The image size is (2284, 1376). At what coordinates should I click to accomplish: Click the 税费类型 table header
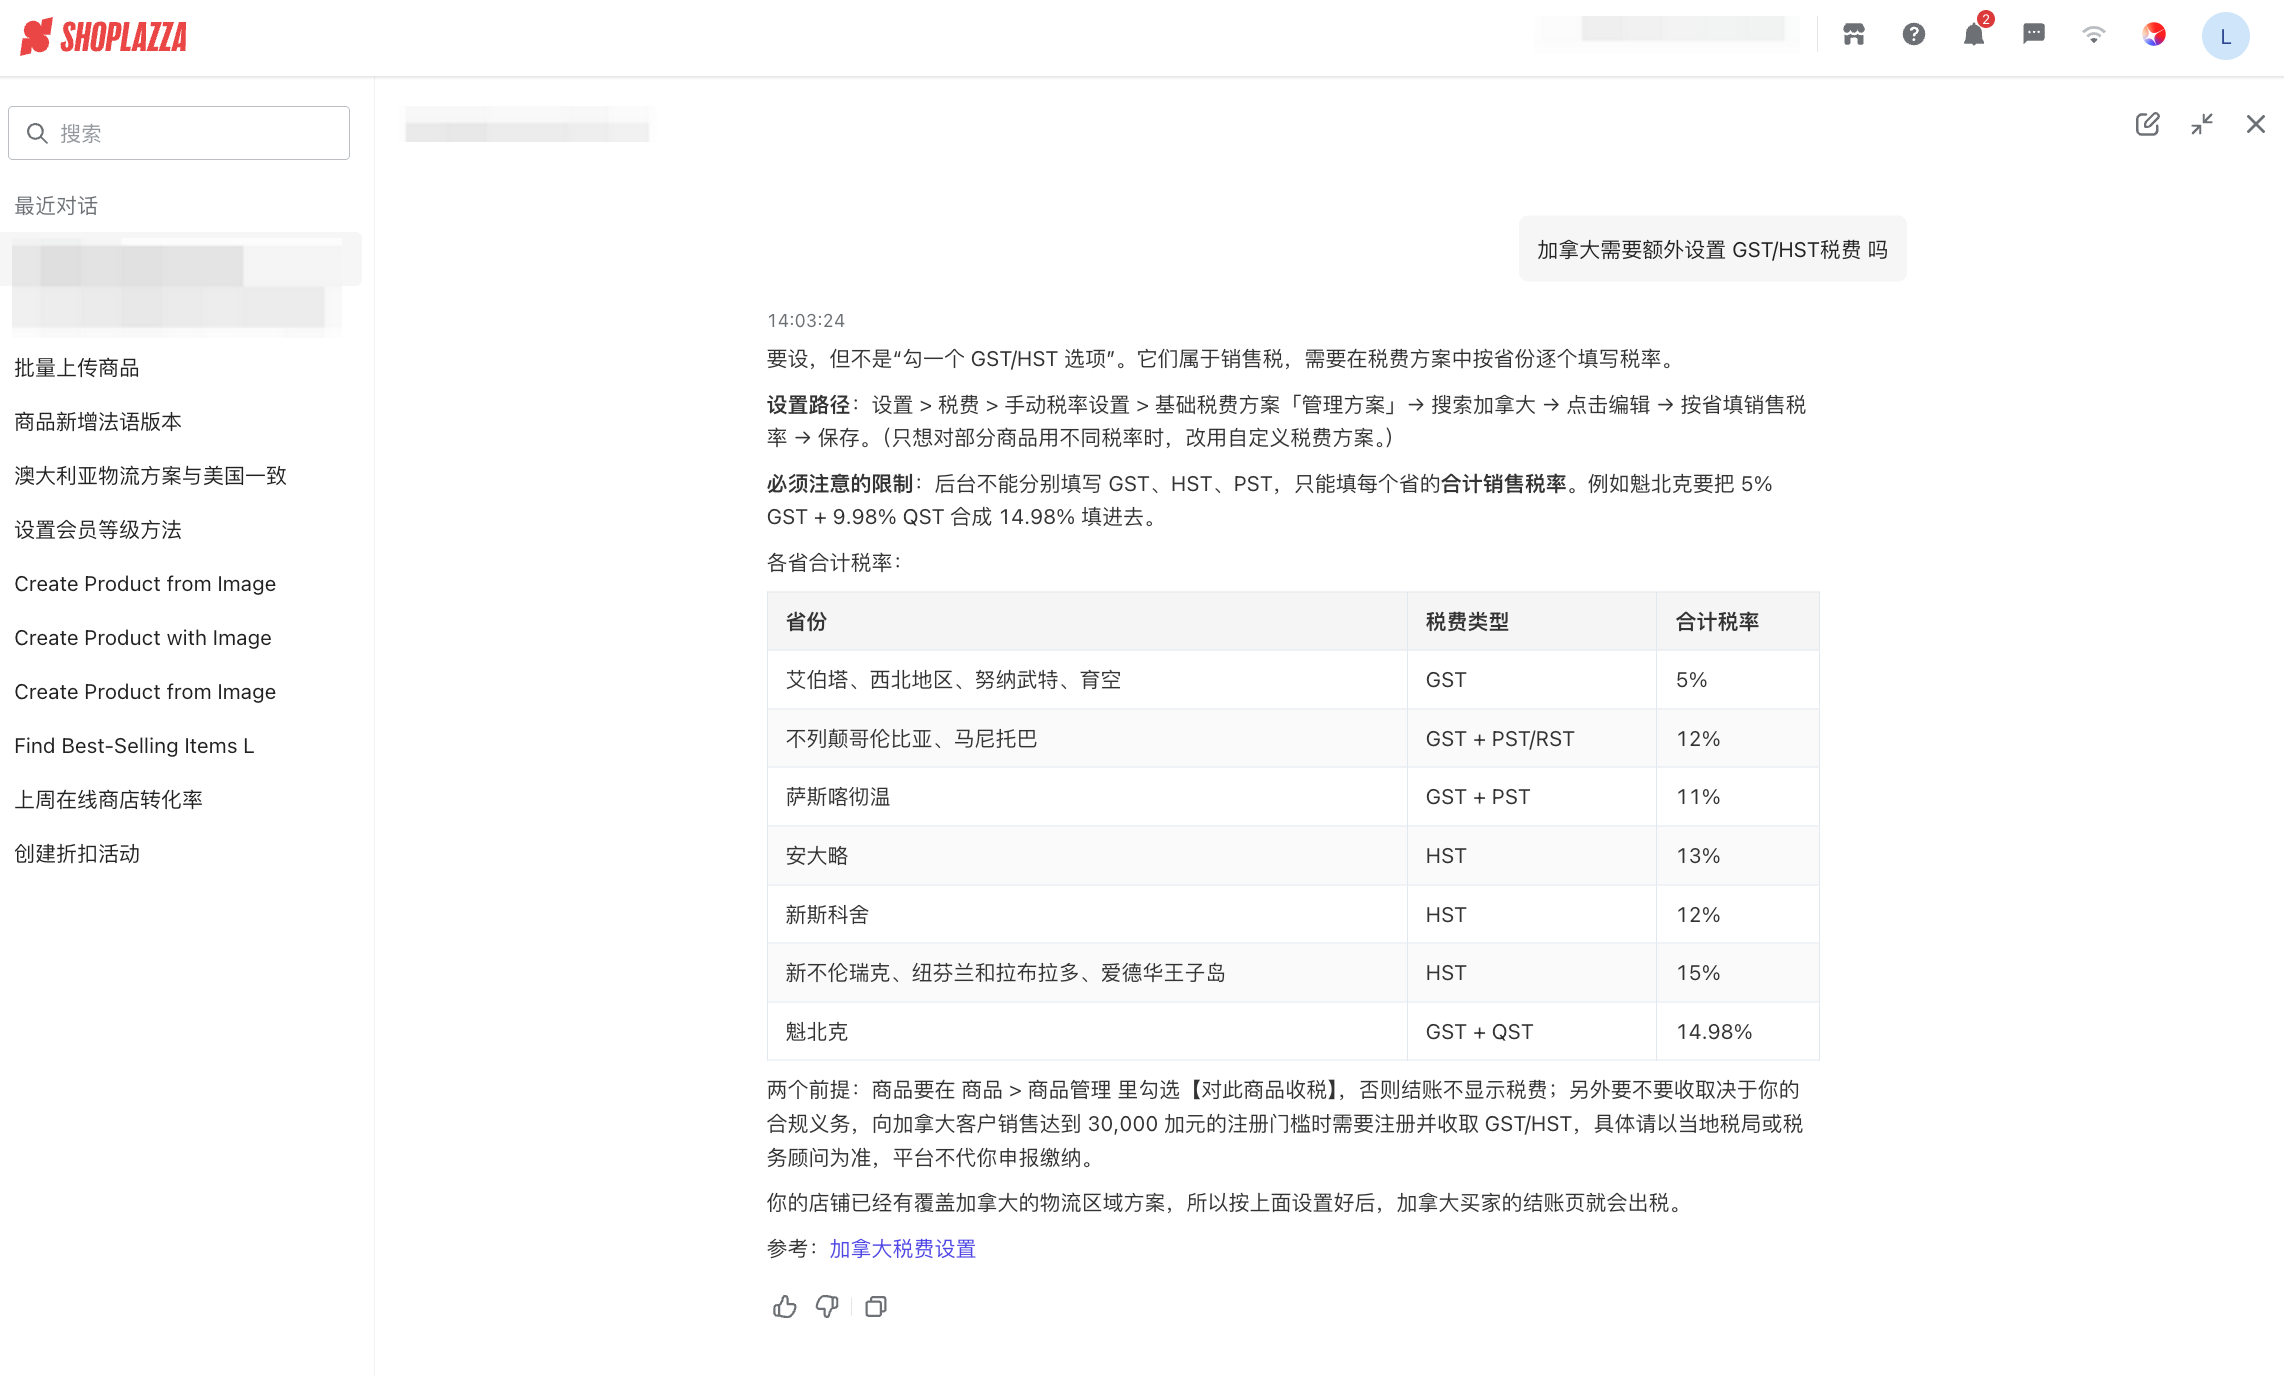(x=1532, y=622)
